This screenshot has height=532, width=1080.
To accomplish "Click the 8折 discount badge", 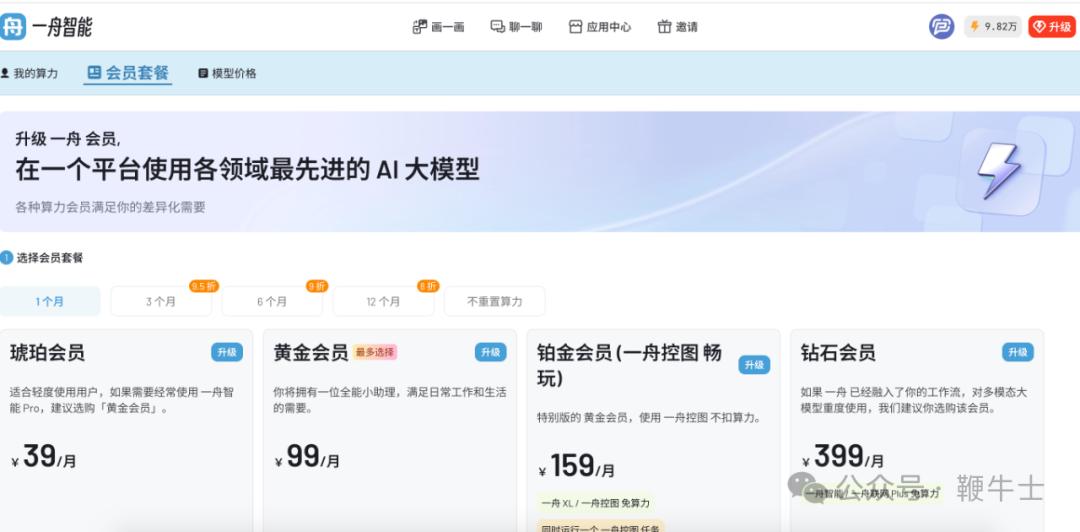I will [x=428, y=285].
